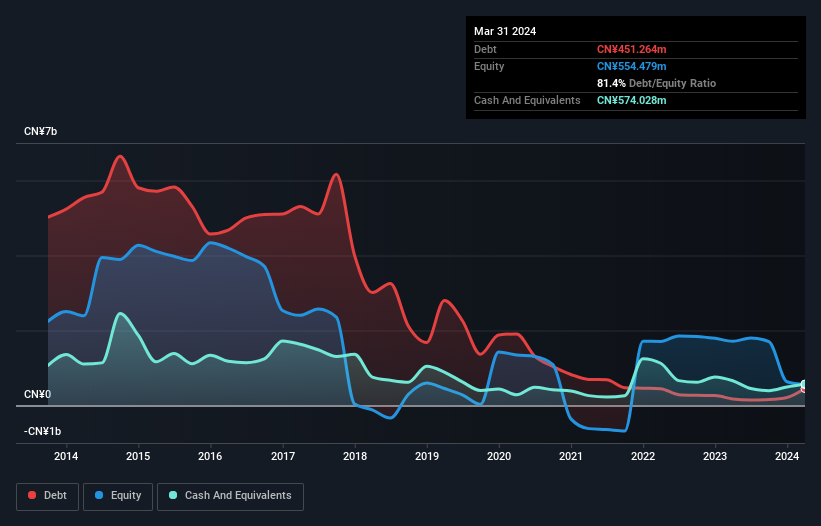The image size is (821, 526).
Task: Select the 2021 x-axis label
Action: 571,456
